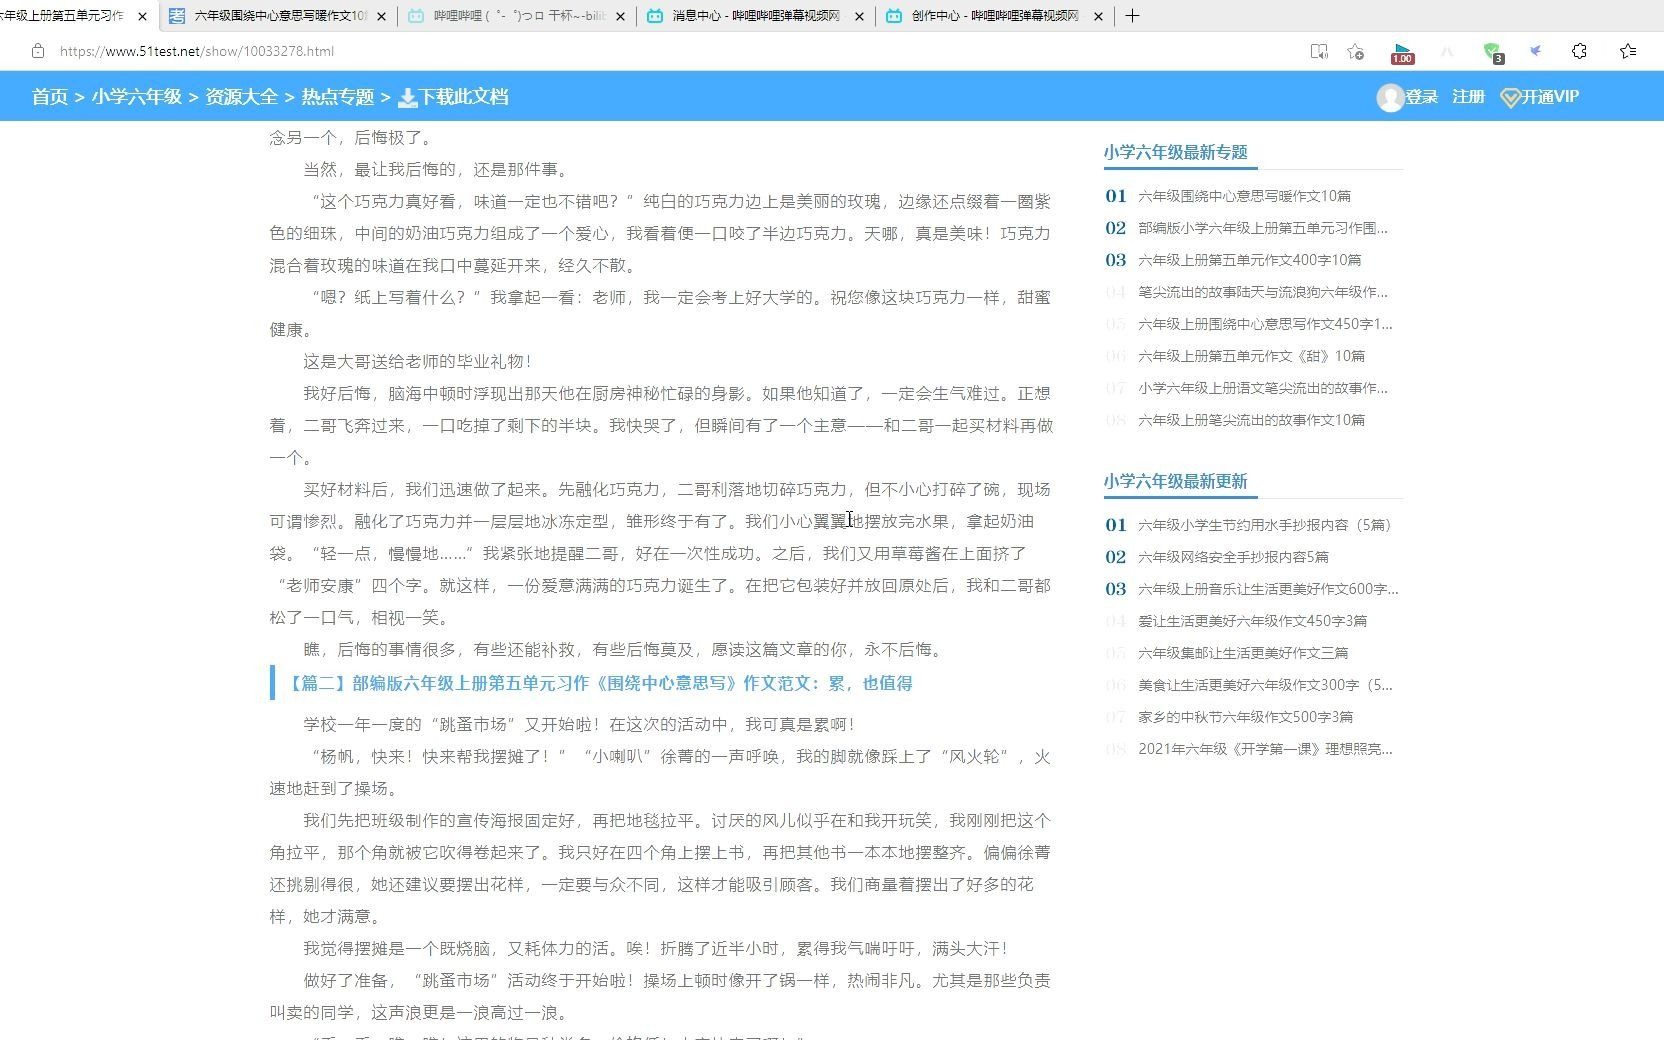
Task: Open 笔尖流出的故事陆天与流浪狗 link
Action: [x=1262, y=292]
